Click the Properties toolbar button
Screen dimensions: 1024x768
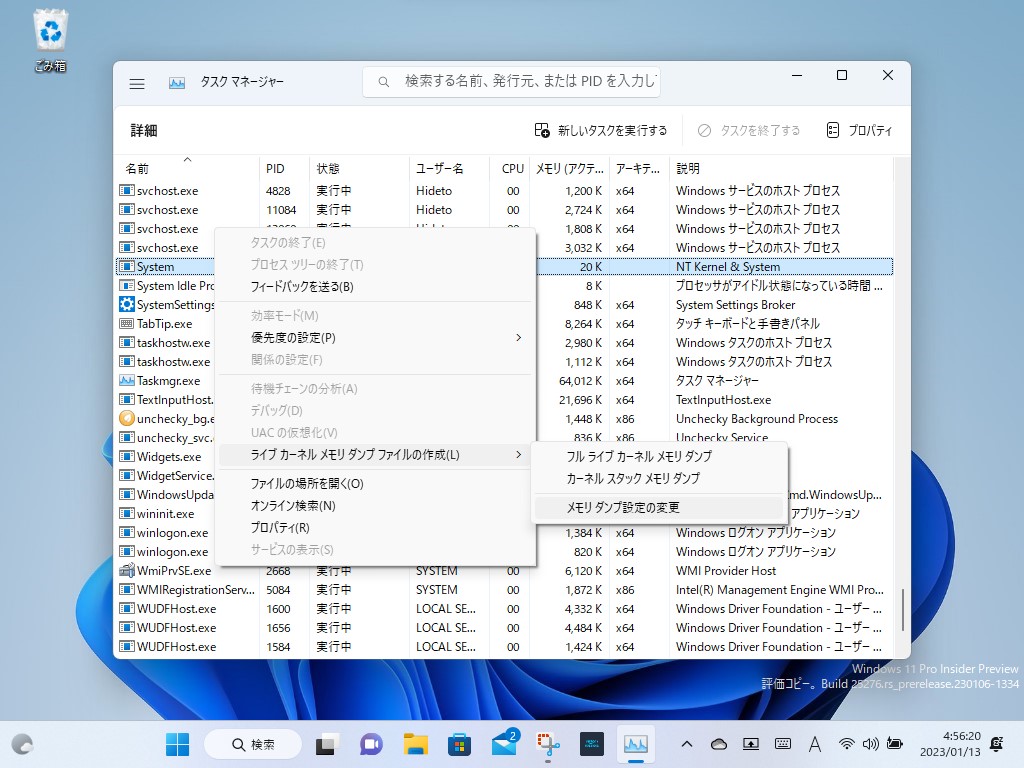(x=859, y=131)
